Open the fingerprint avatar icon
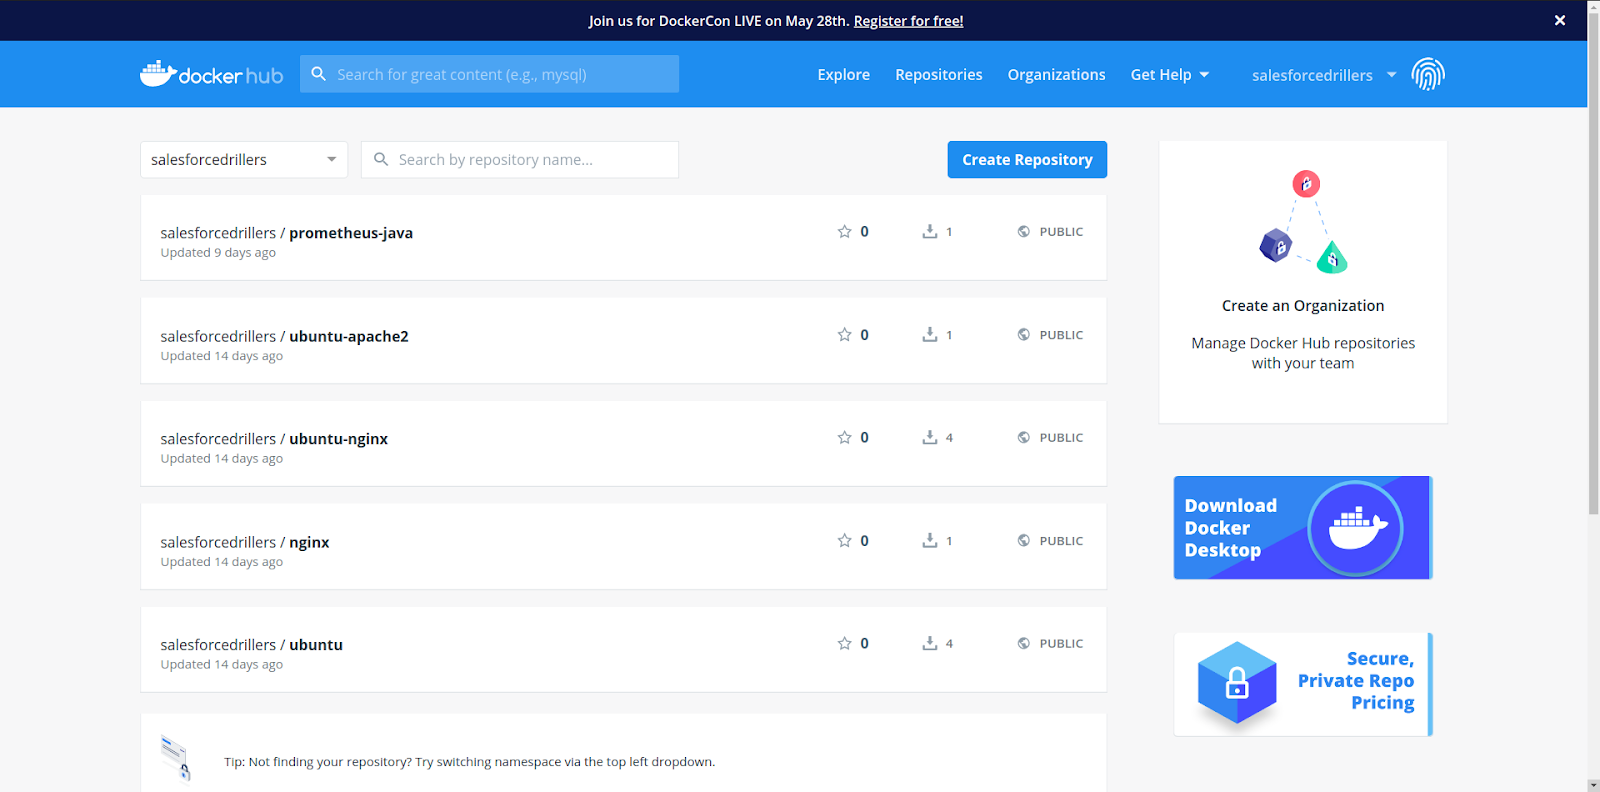 click(1428, 74)
